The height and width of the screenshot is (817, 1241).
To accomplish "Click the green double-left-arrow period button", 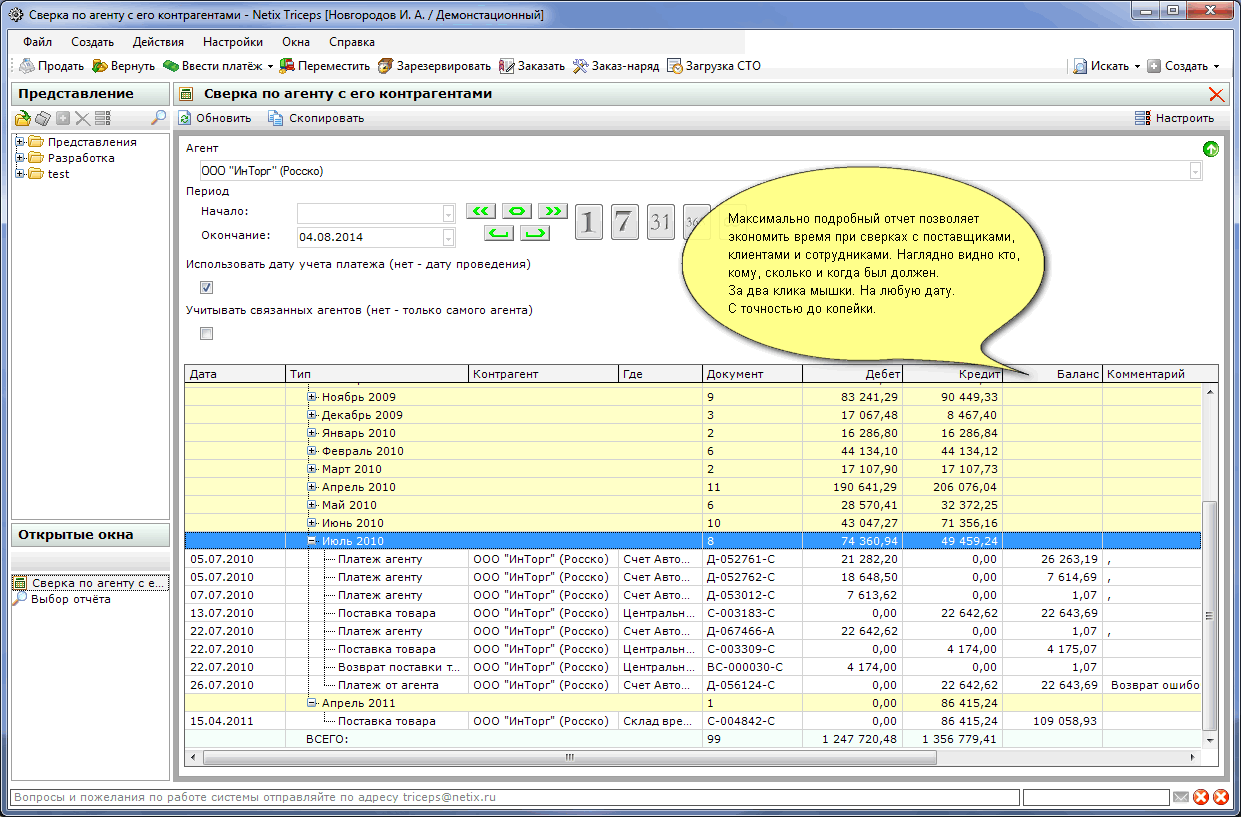I will coord(481,211).
